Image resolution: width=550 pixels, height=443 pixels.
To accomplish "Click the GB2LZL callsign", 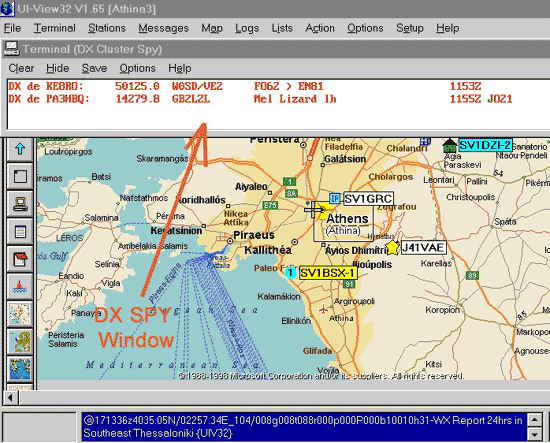I will click(191, 99).
